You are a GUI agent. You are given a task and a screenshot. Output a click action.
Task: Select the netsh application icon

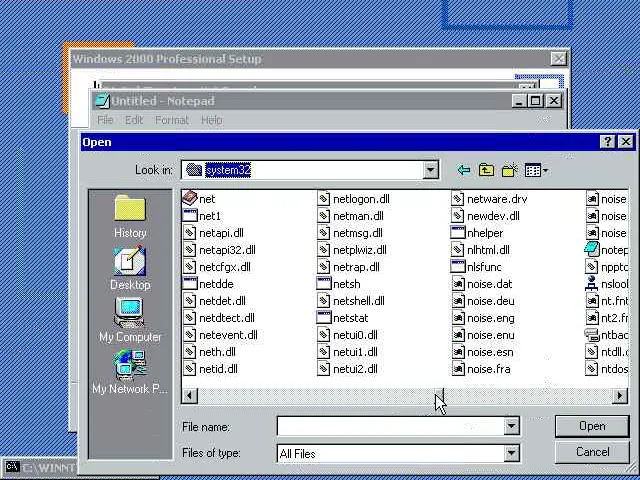[324, 284]
